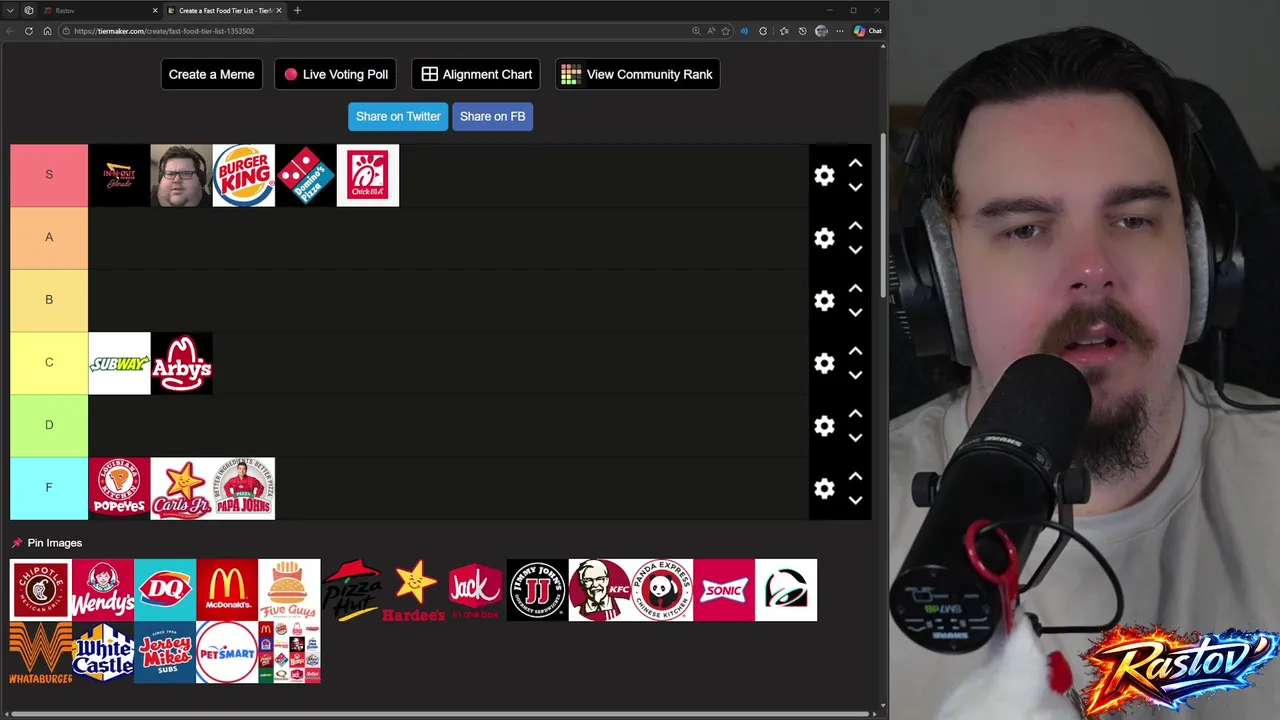Pick the Pizza Hut logo
This screenshot has width=1280, height=720.
click(x=351, y=590)
